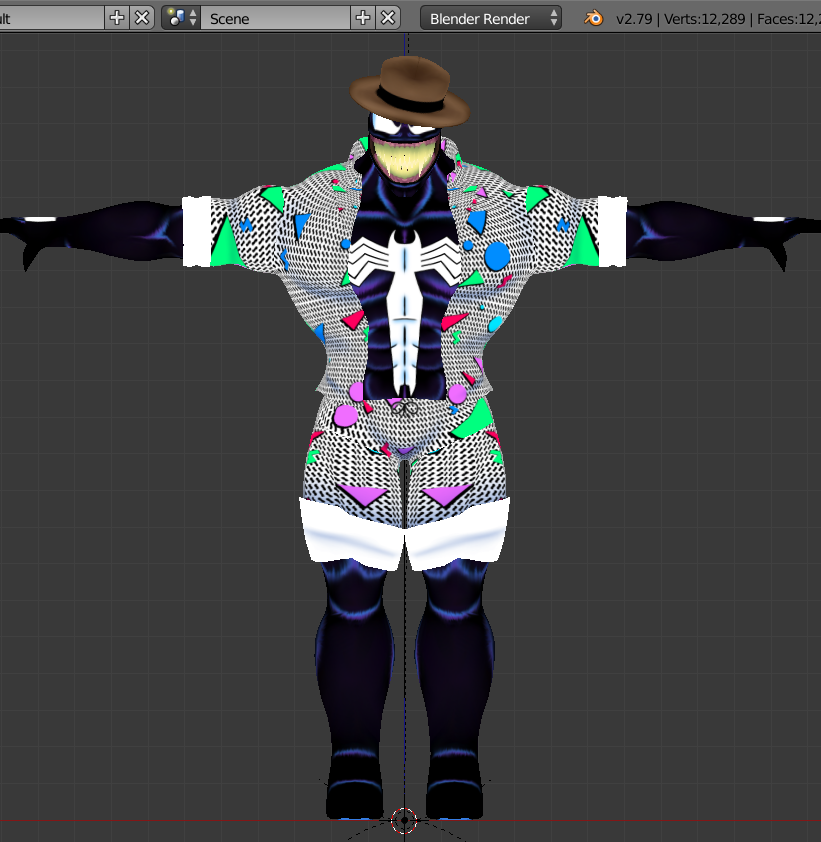Delete the current Scene
Viewport: 821px width, 842px height.
tap(388, 18)
